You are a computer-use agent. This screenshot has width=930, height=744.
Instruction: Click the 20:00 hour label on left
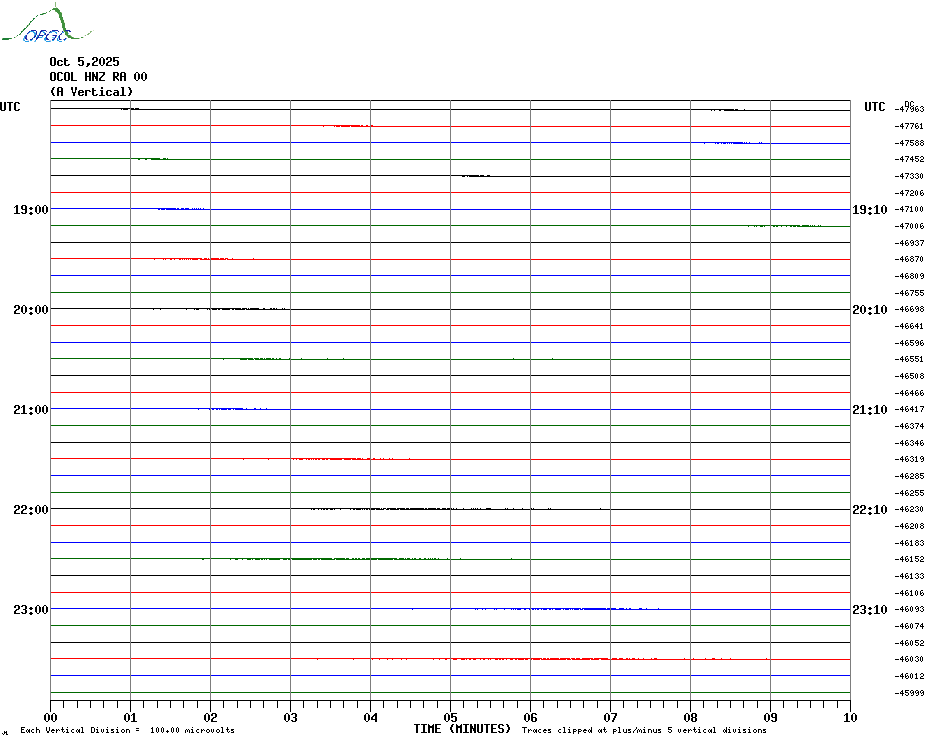click(30, 310)
